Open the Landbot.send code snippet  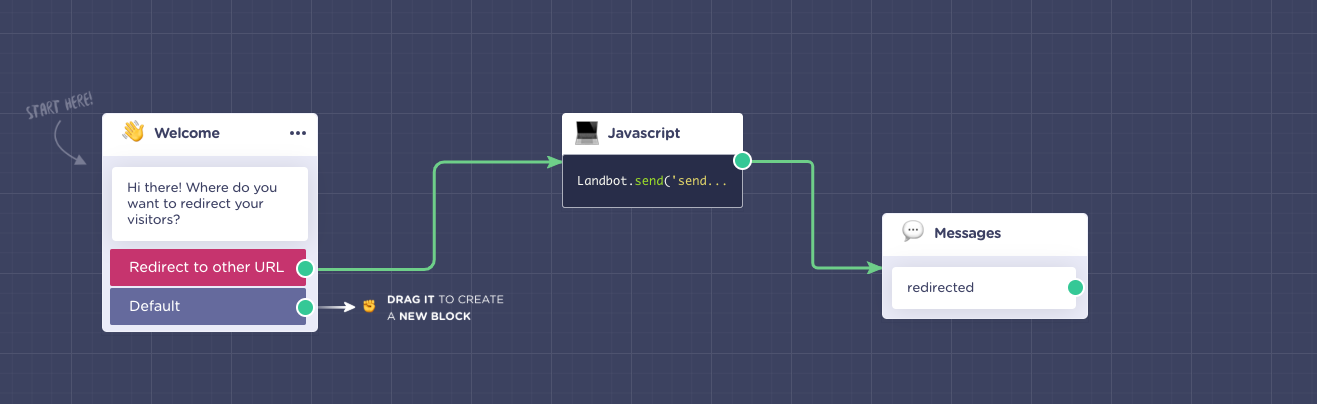click(x=652, y=181)
